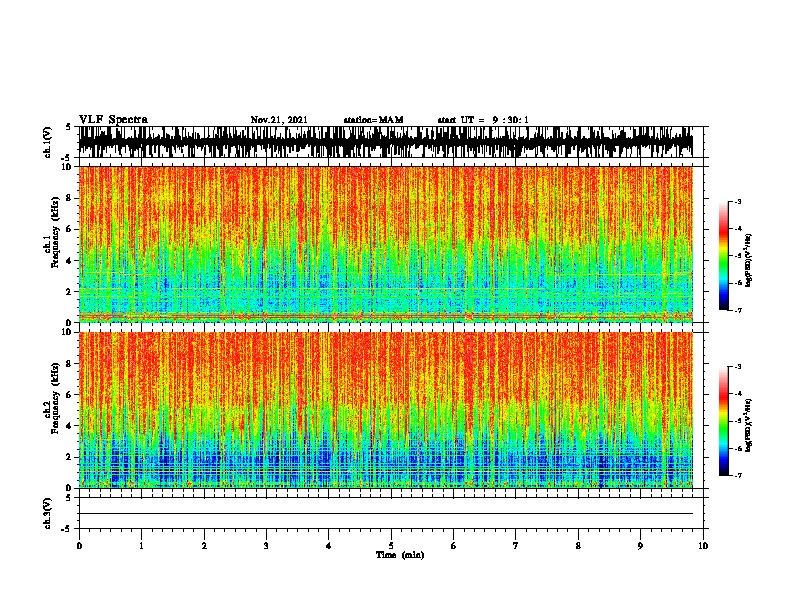Viewport: 792px width, 612px height.
Task: Click the "station=MAM" label
Action: 373,120
